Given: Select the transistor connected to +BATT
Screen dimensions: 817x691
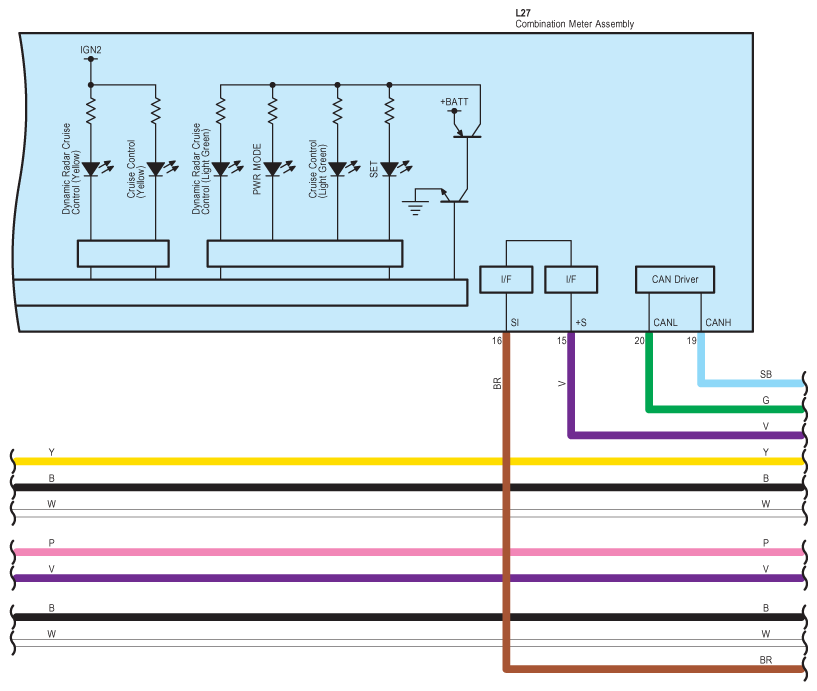Looking at the screenshot, I should click(x=468, y=130).
